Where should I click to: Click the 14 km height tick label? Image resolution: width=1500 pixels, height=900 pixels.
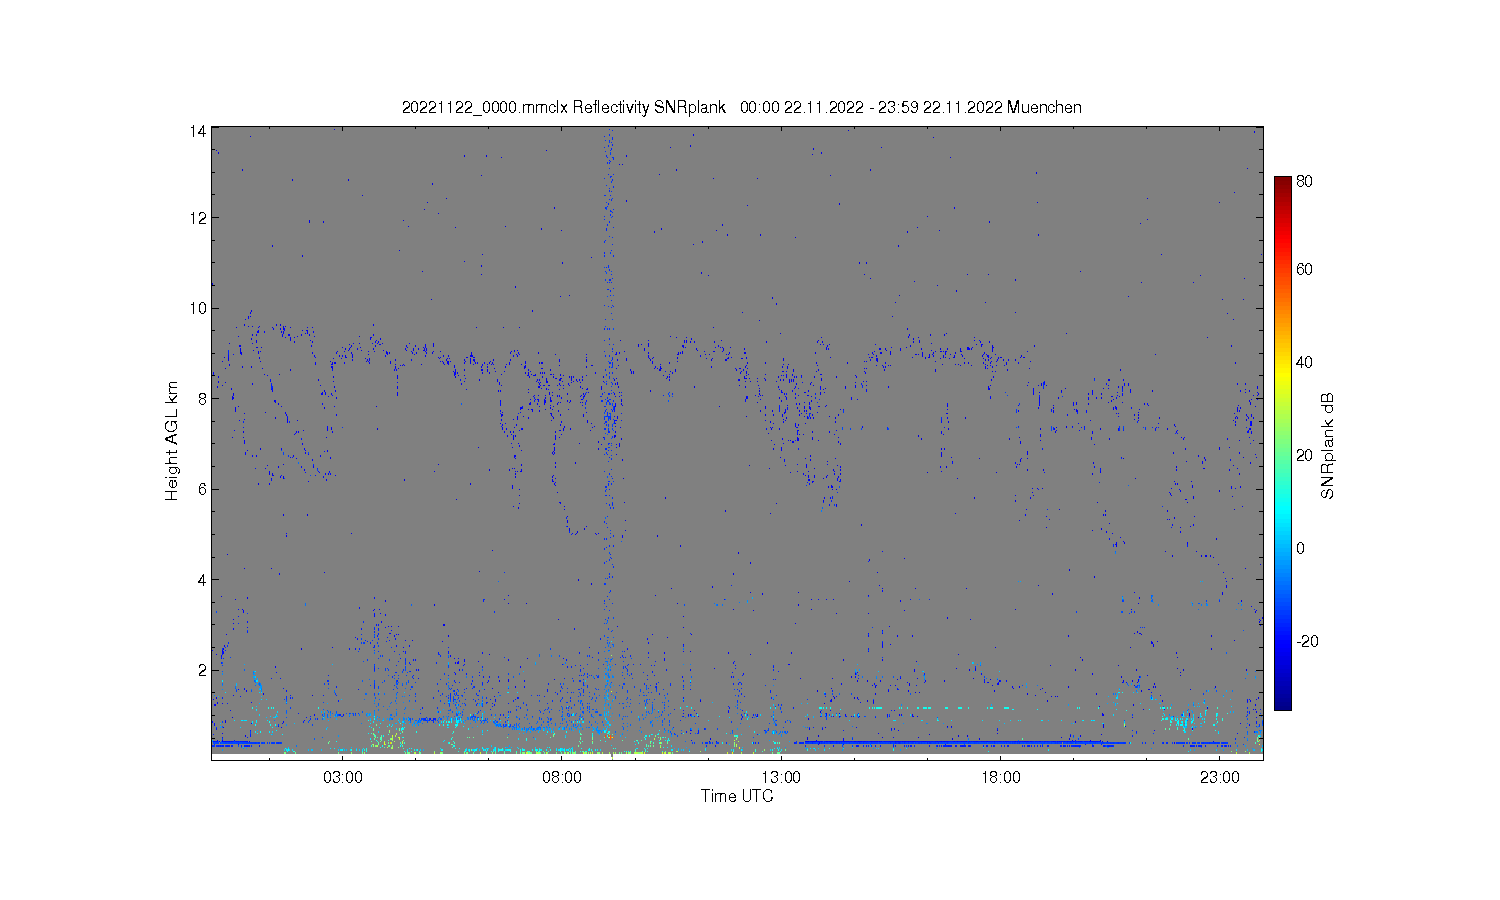tap(199, 131)
